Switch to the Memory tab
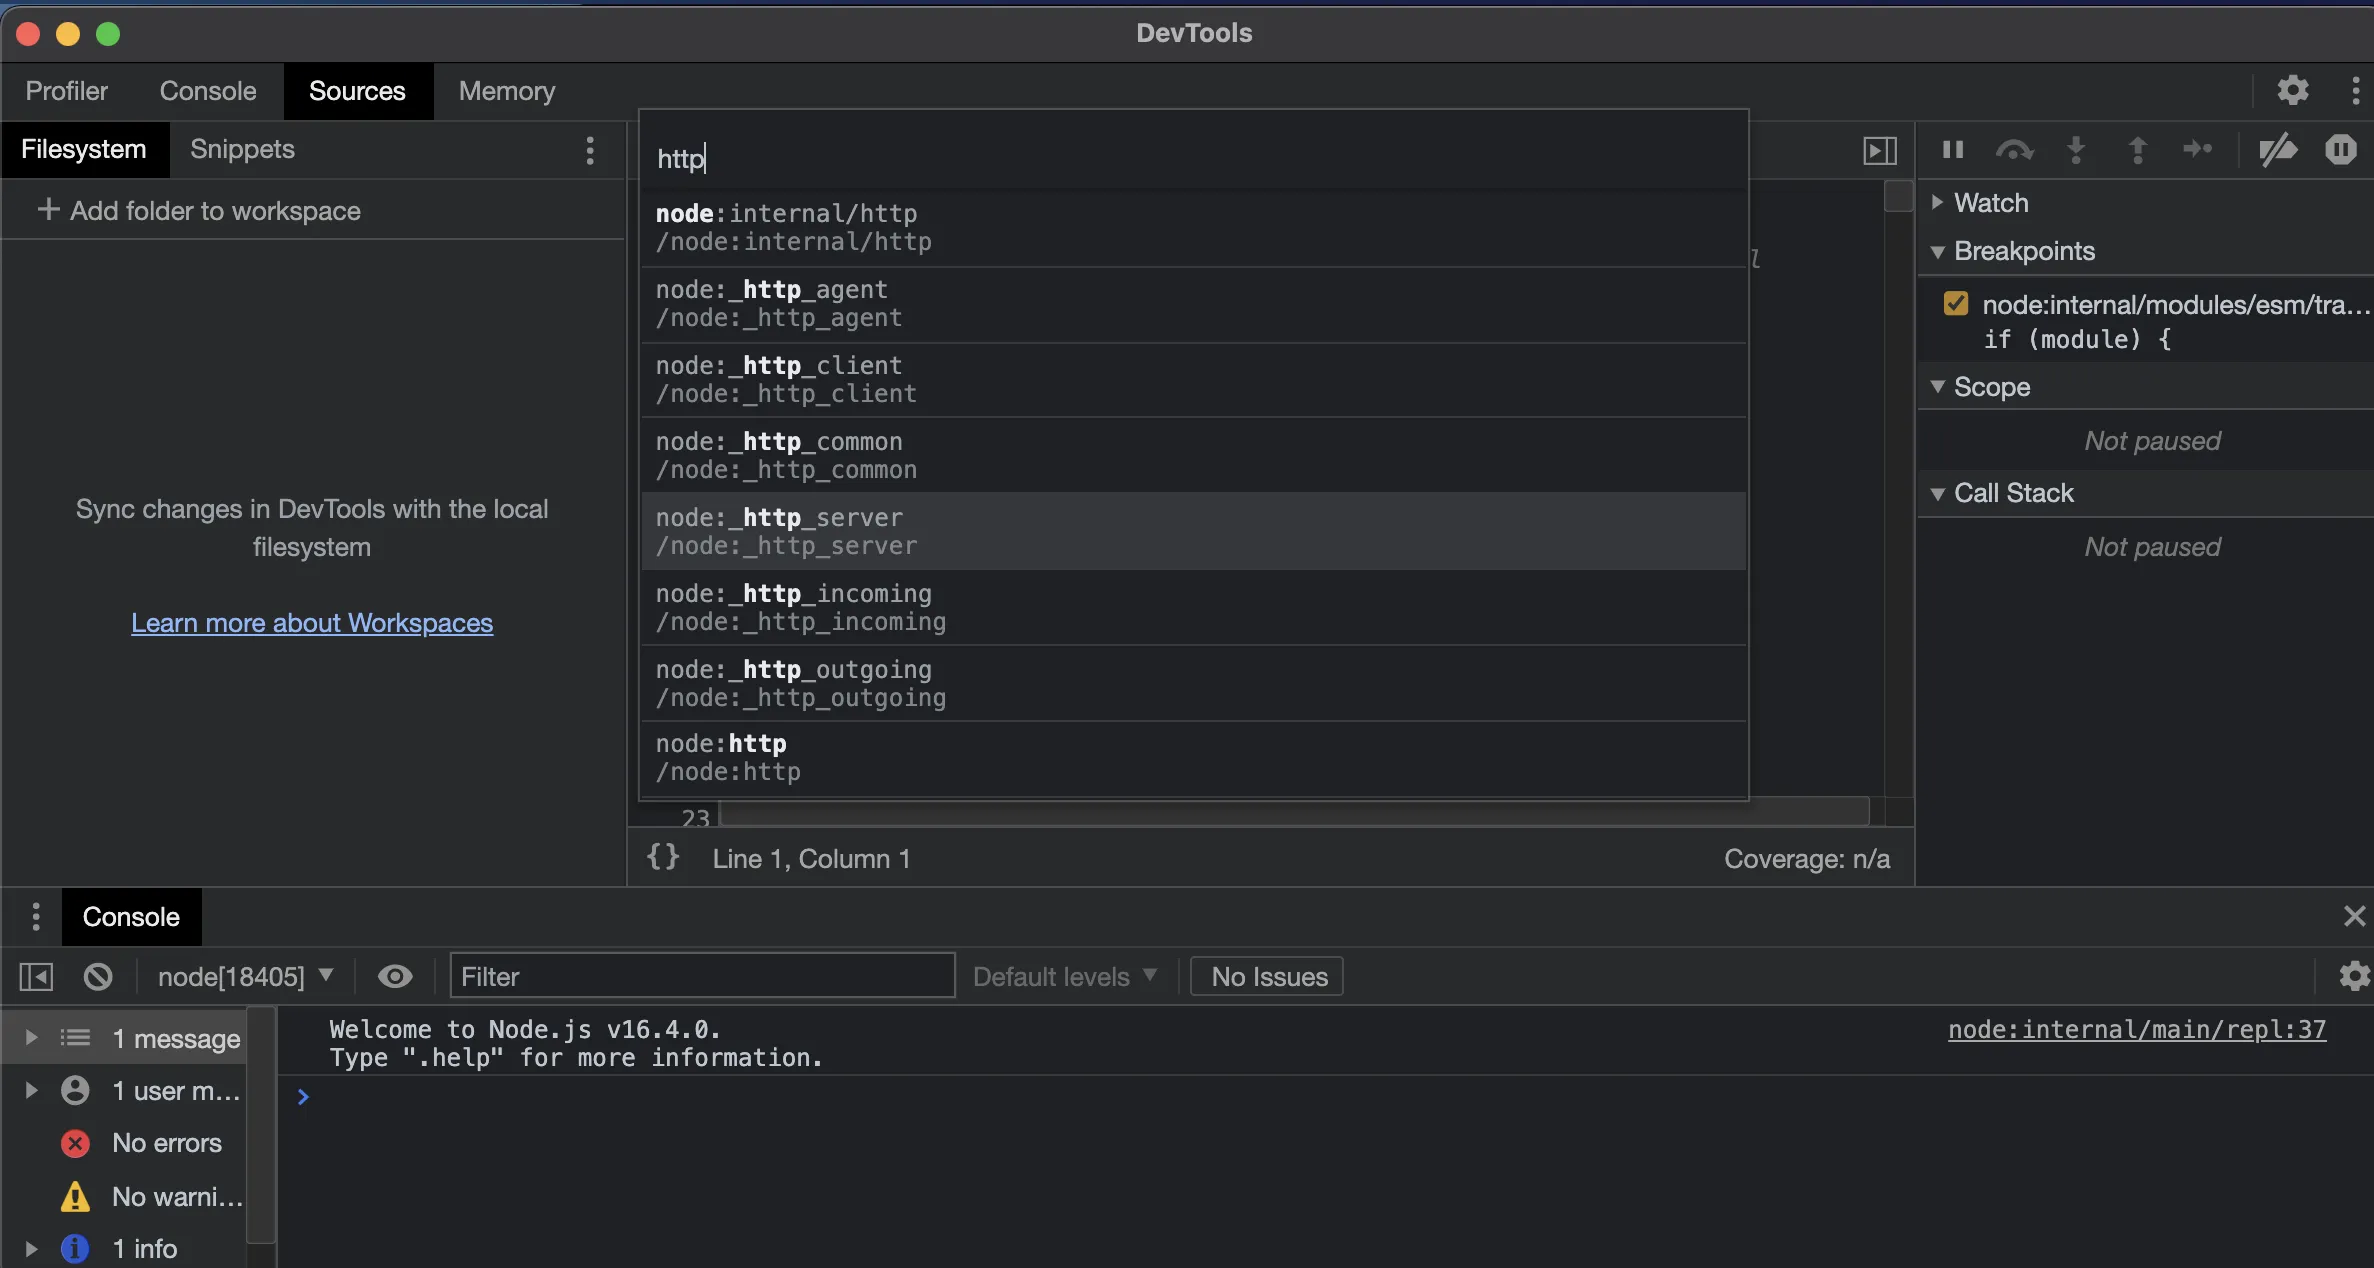2374x1268 pixels. tap(506, 91)
